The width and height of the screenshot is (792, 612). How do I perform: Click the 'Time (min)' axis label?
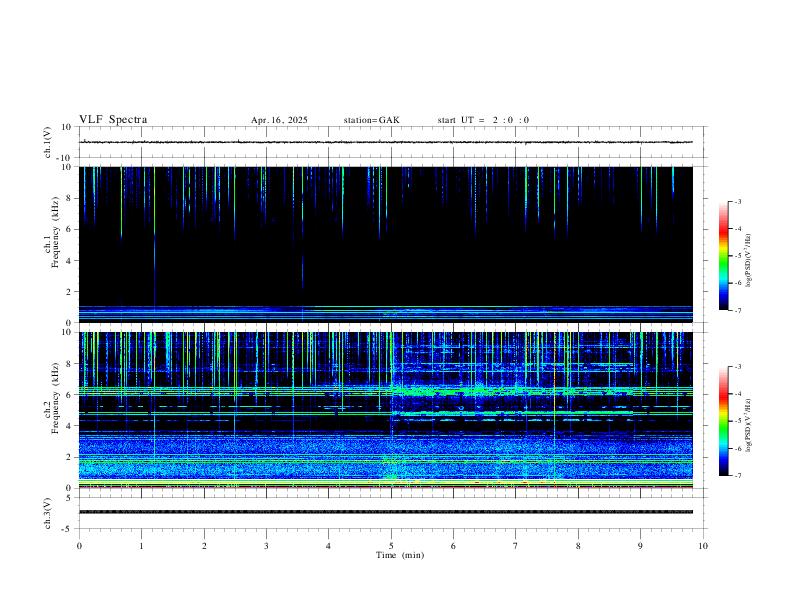tap(400, 555)
